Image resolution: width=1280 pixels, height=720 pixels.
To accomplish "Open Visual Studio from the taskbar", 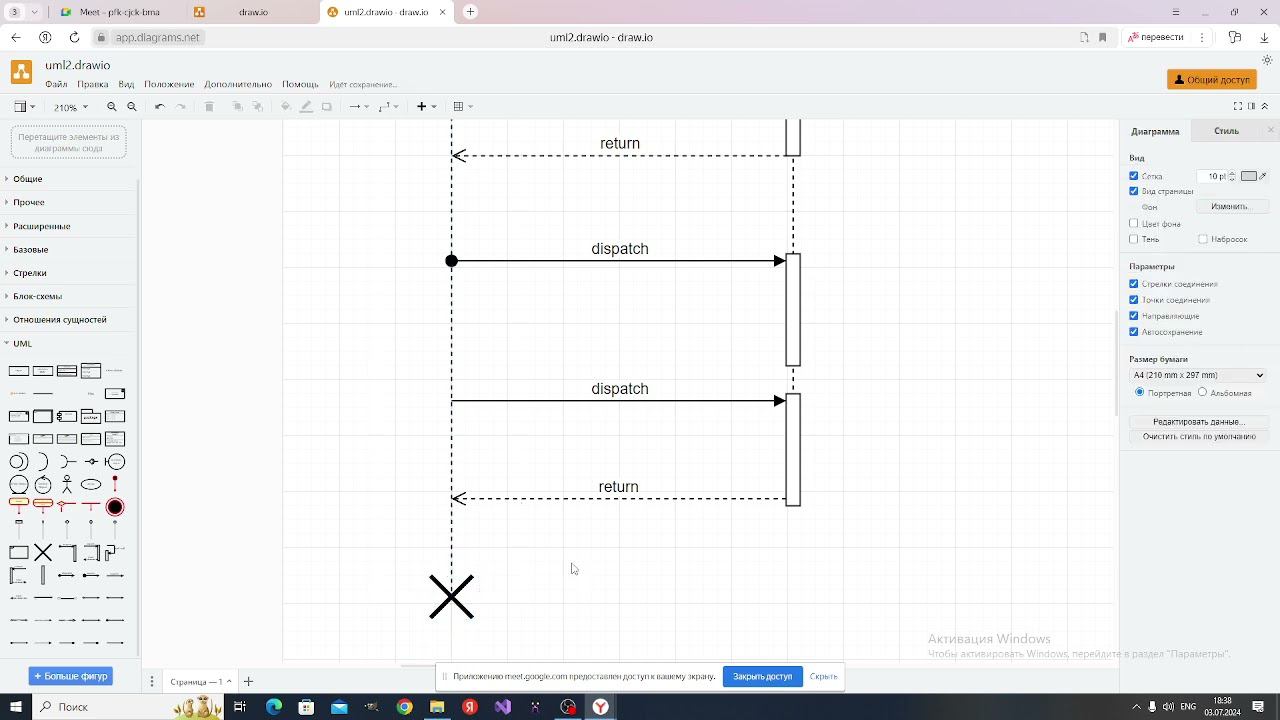I will (x=502, y=707).
